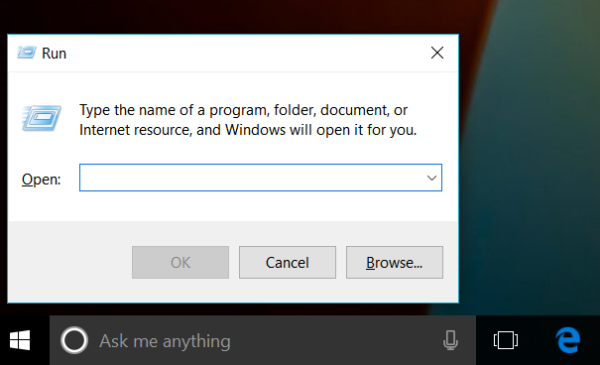Expand the Open combo box dropdown arrow
The image size is (600, 365).
coord(432,178)
